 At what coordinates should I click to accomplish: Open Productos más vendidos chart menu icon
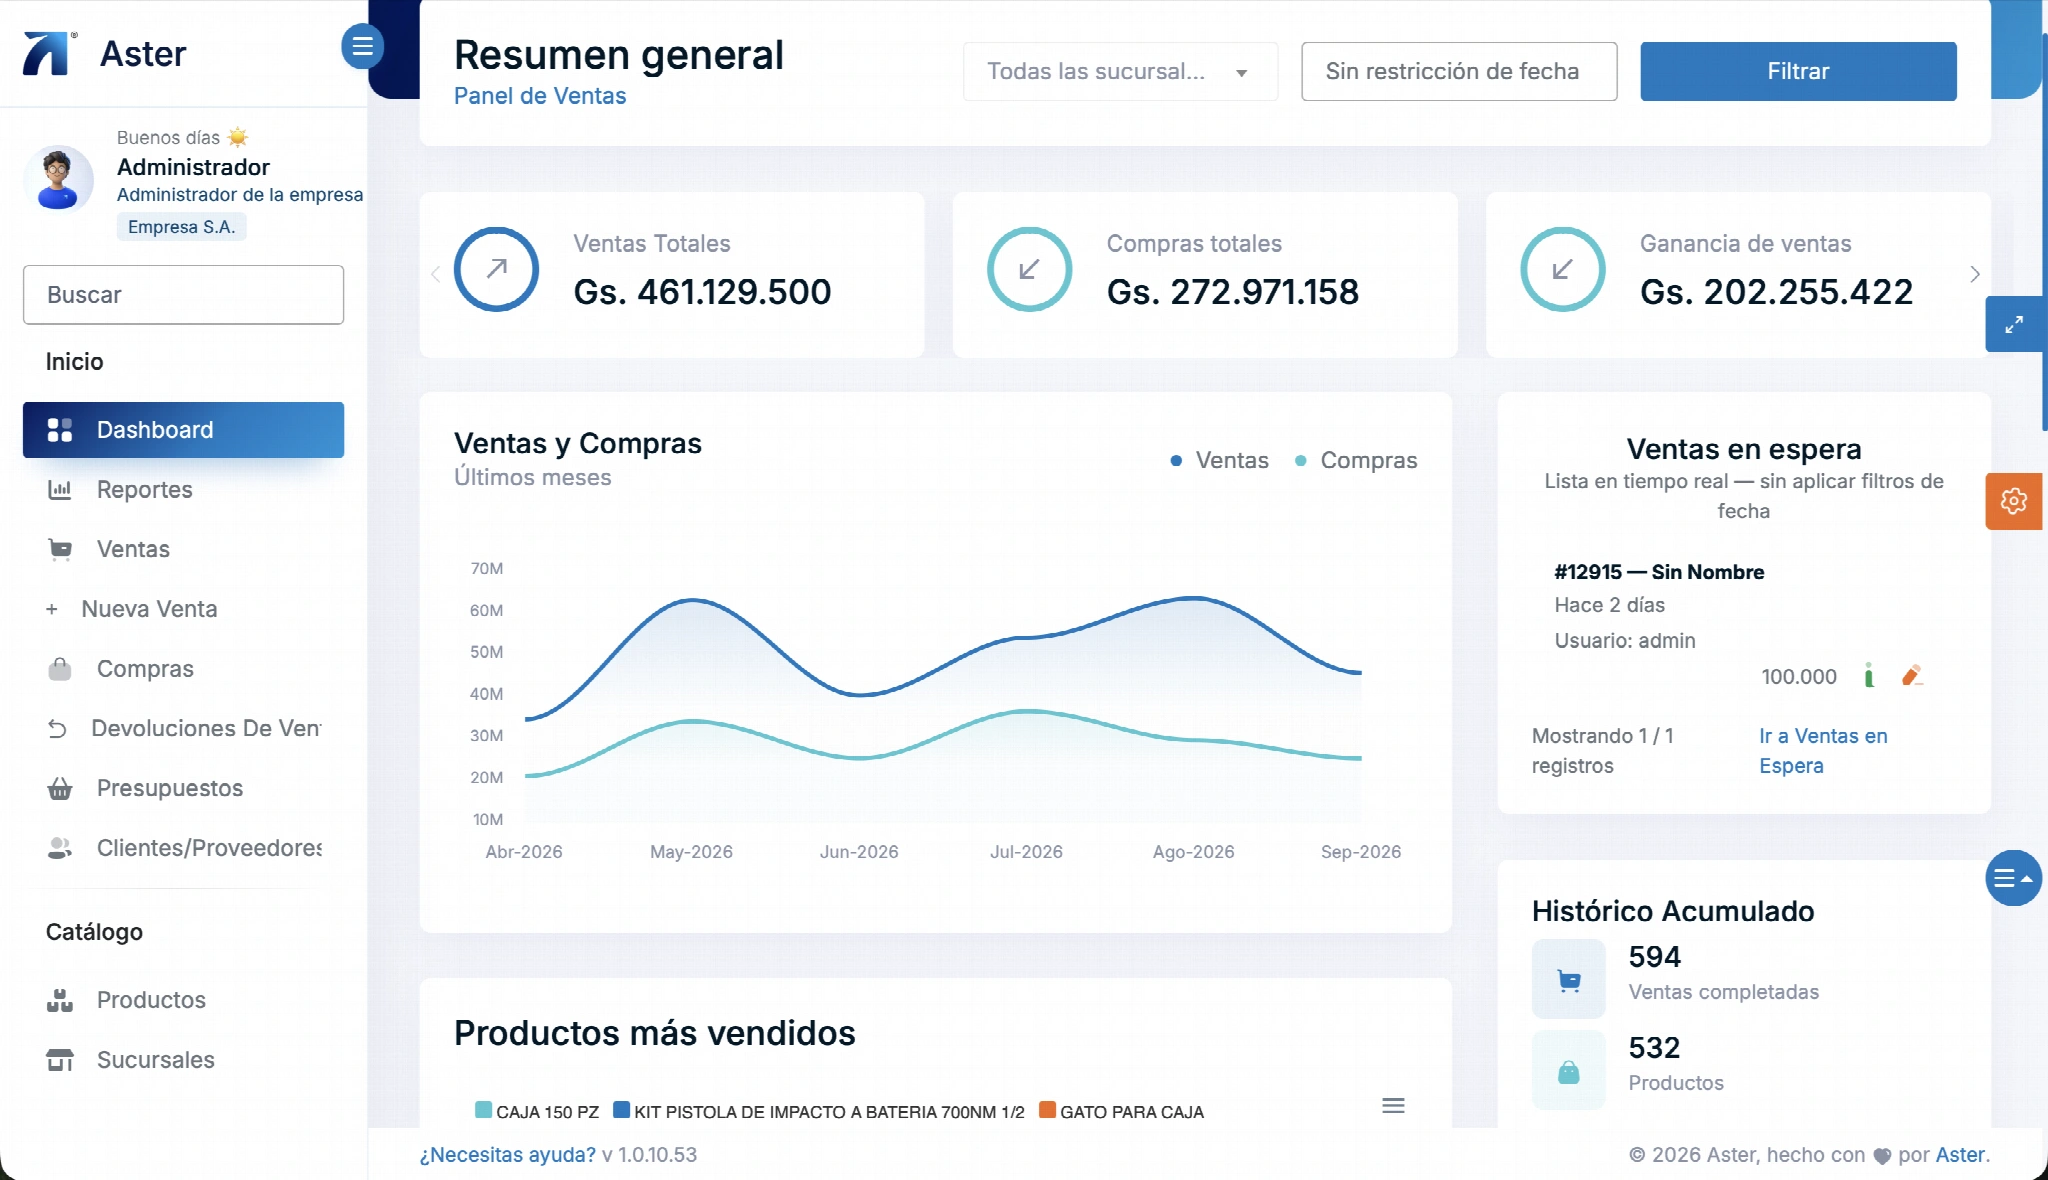(x=1393, y=1106)
